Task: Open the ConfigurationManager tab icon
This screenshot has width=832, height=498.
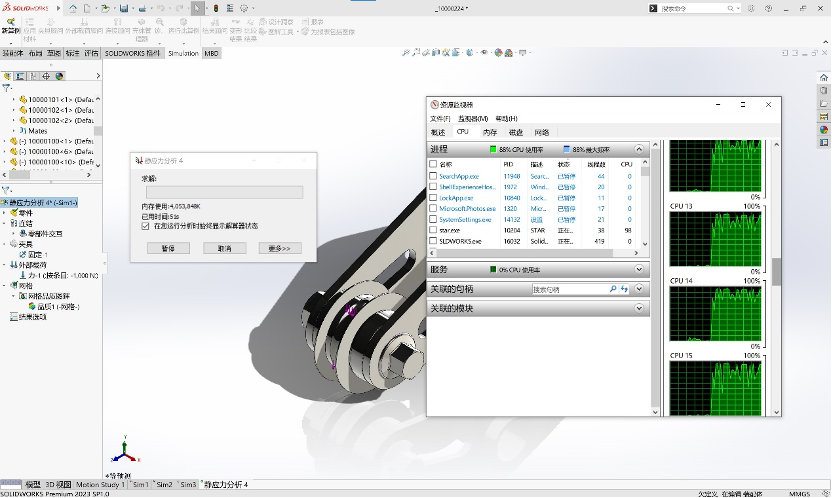Action: pyautogui.click(x=33, y=76)
